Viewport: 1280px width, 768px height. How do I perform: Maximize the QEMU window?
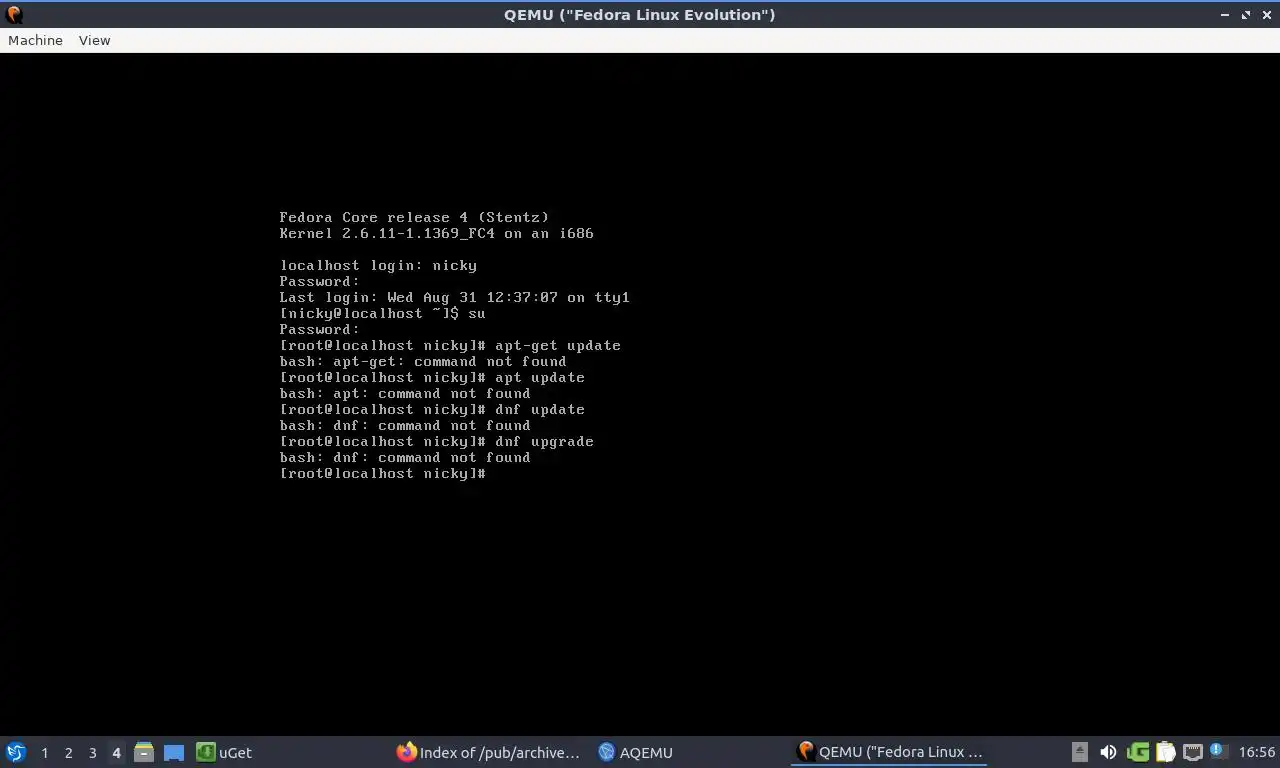(x=1246, y=15)
